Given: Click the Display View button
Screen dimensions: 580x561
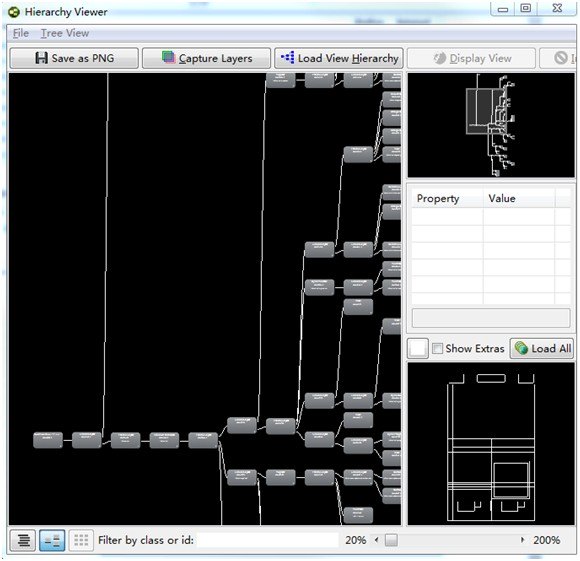Looking at the screenshot, I should pyautogui.click(x=472, y=58).
